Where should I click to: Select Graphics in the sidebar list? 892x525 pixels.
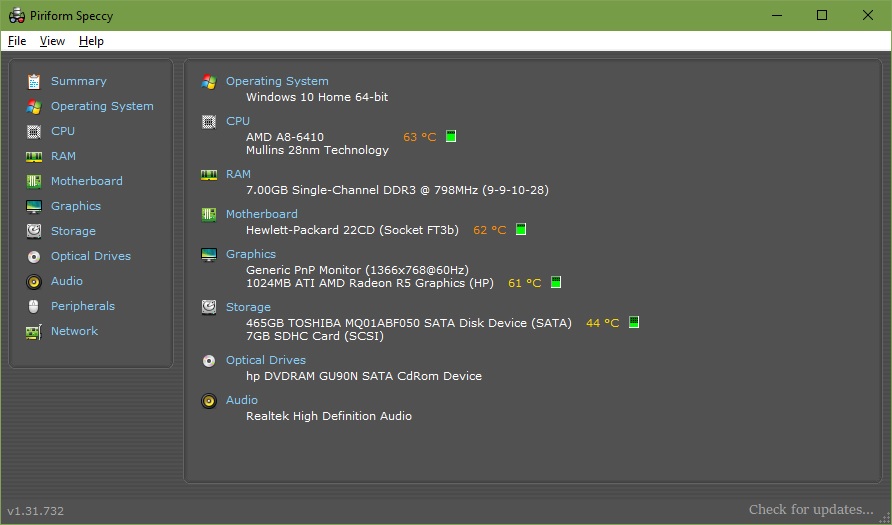click(76, 206)
